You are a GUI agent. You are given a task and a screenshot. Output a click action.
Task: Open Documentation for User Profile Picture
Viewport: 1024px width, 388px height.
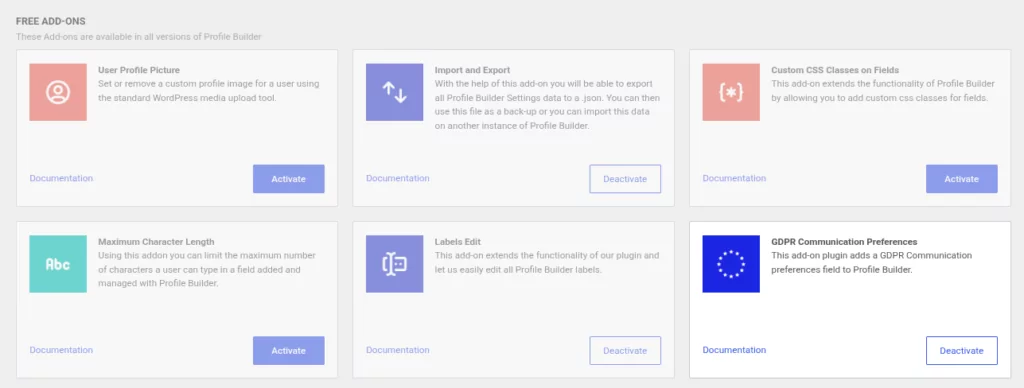click(x=61, y=178)
